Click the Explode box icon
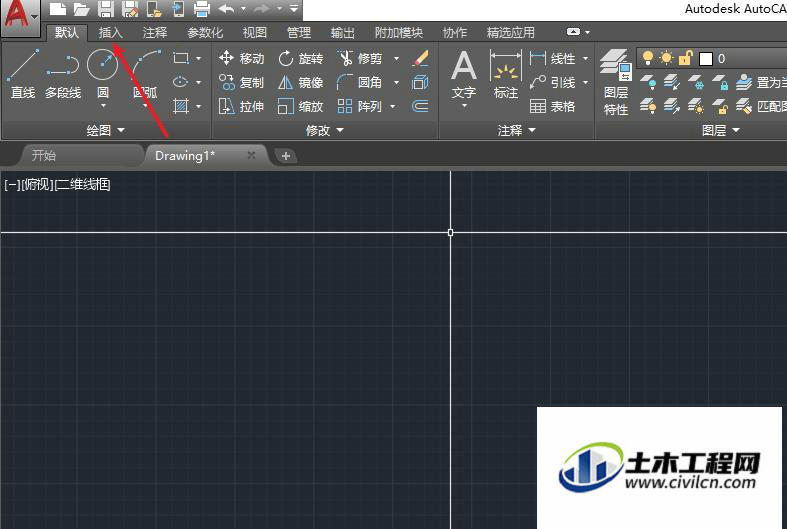787x529 pixels. tap(421, 82)
